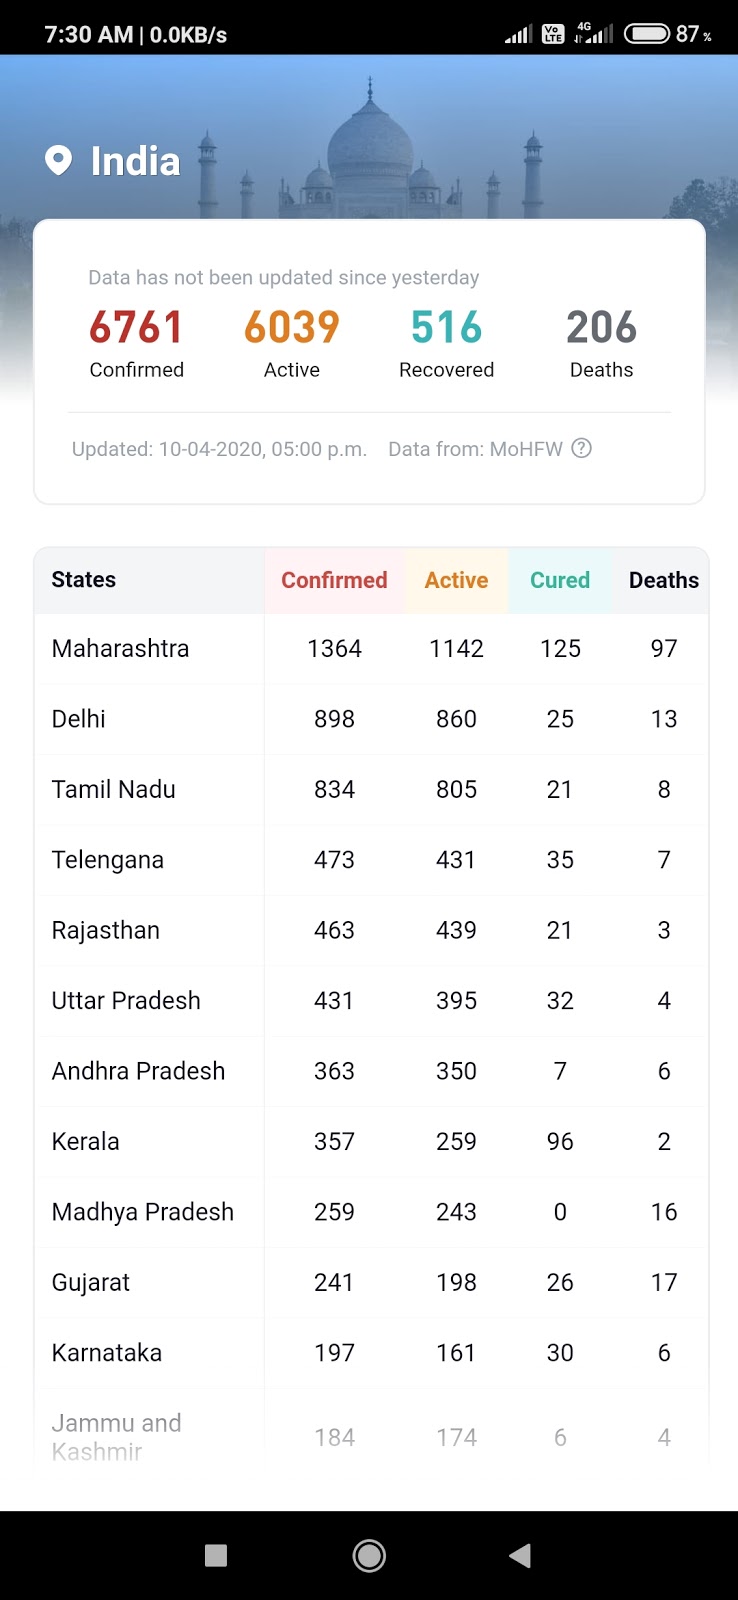
Task: Tap the battery icon in status bar
Action: (647, 34)
